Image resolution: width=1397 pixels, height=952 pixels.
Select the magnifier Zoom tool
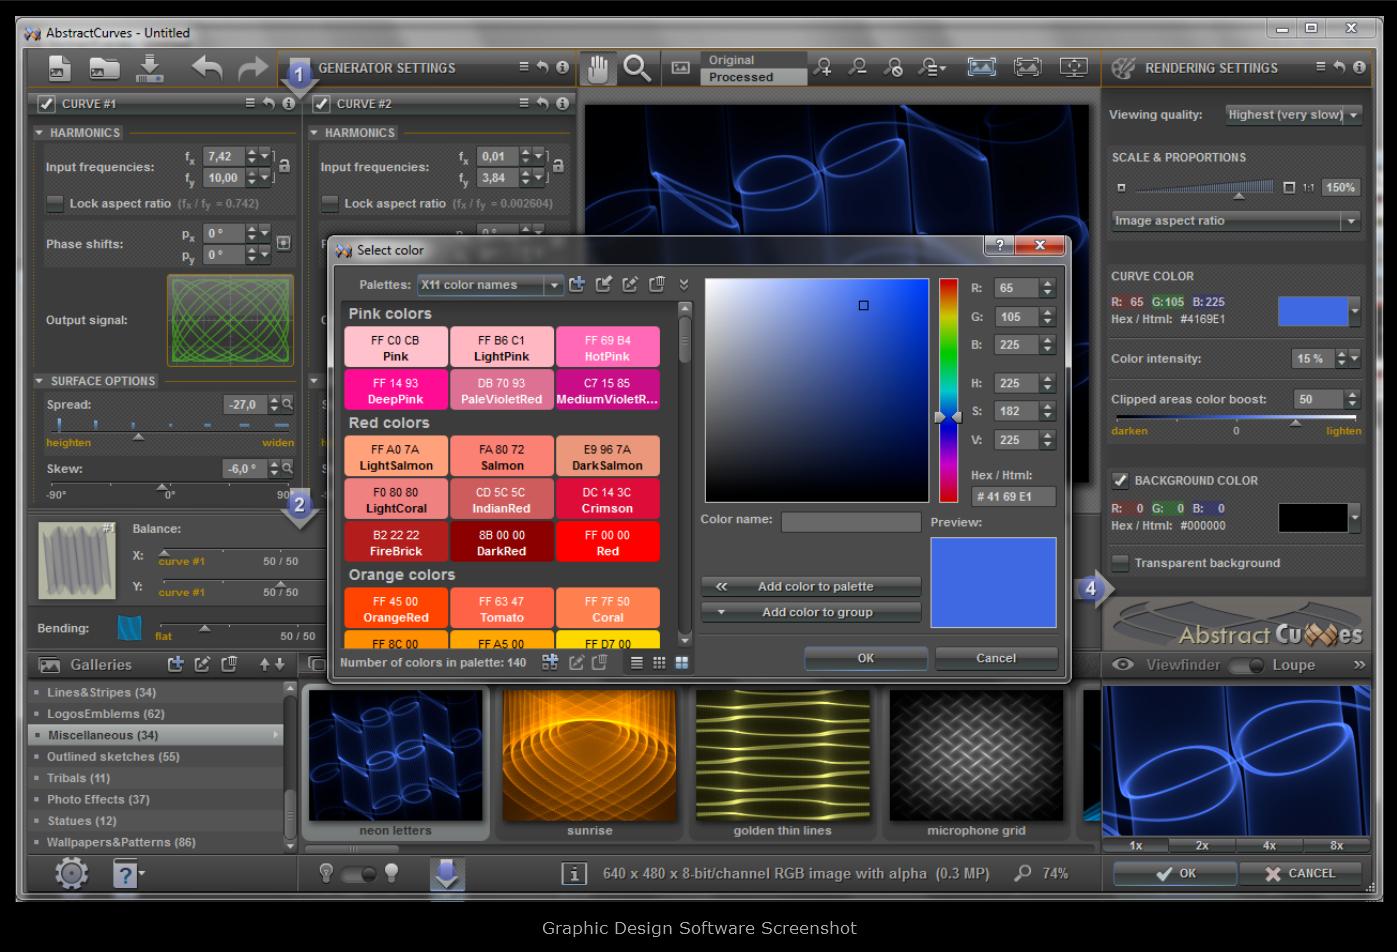[637, 68]
